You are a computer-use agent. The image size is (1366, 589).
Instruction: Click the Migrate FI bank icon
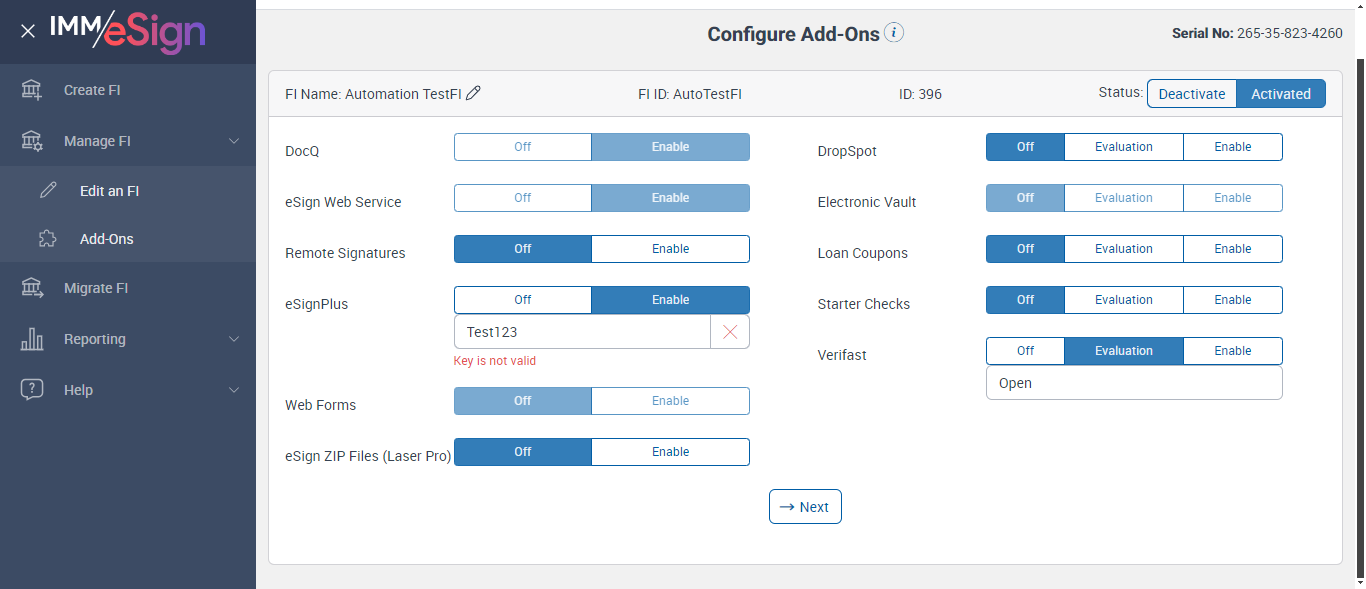click(32, 288)
